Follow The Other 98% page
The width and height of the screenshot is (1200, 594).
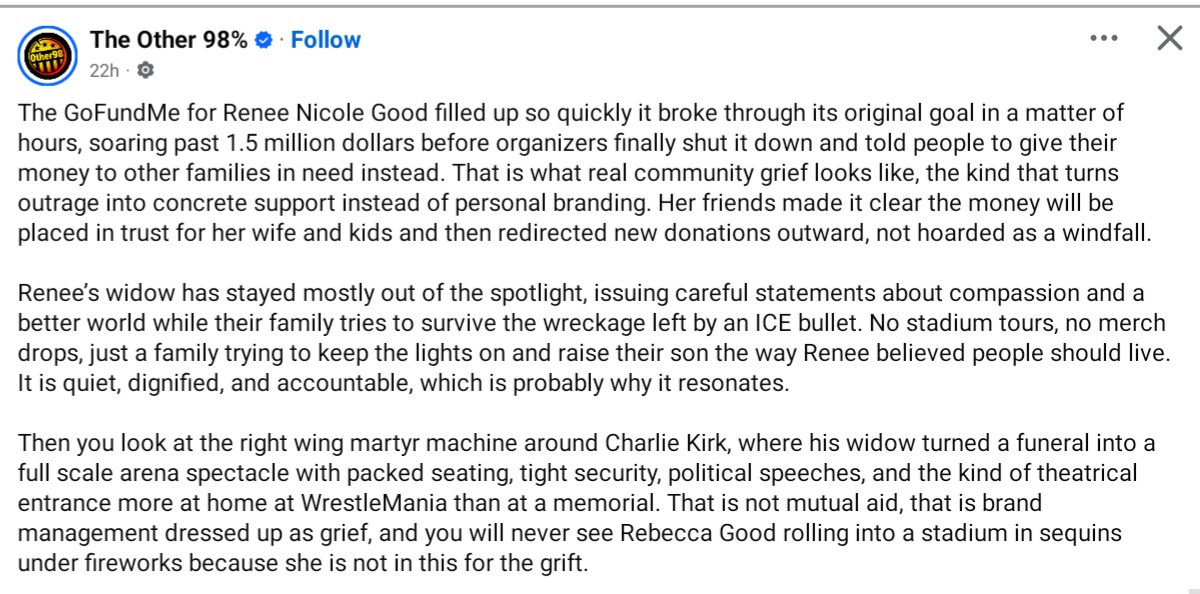click(x=325, y=40)
